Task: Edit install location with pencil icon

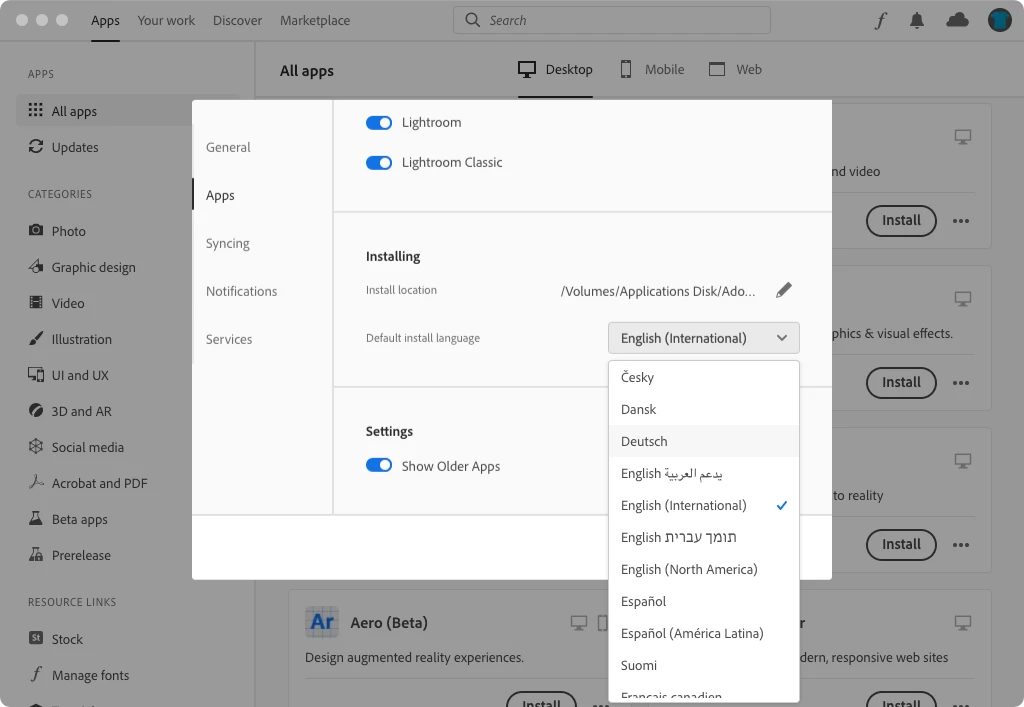Action: (x=784, y=291)
